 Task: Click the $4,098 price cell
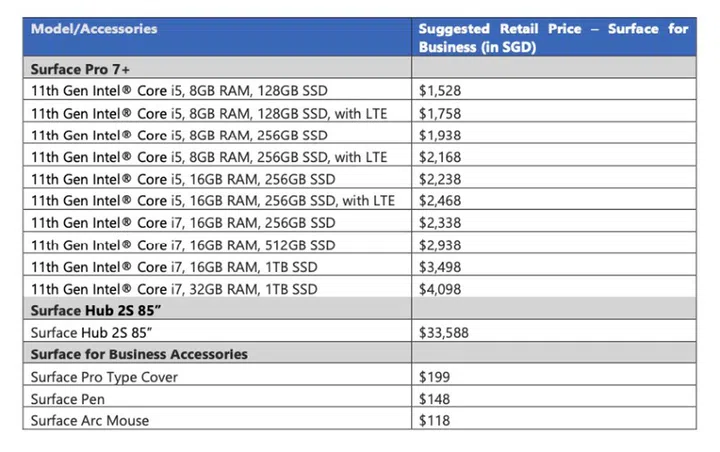pos(441,289)
